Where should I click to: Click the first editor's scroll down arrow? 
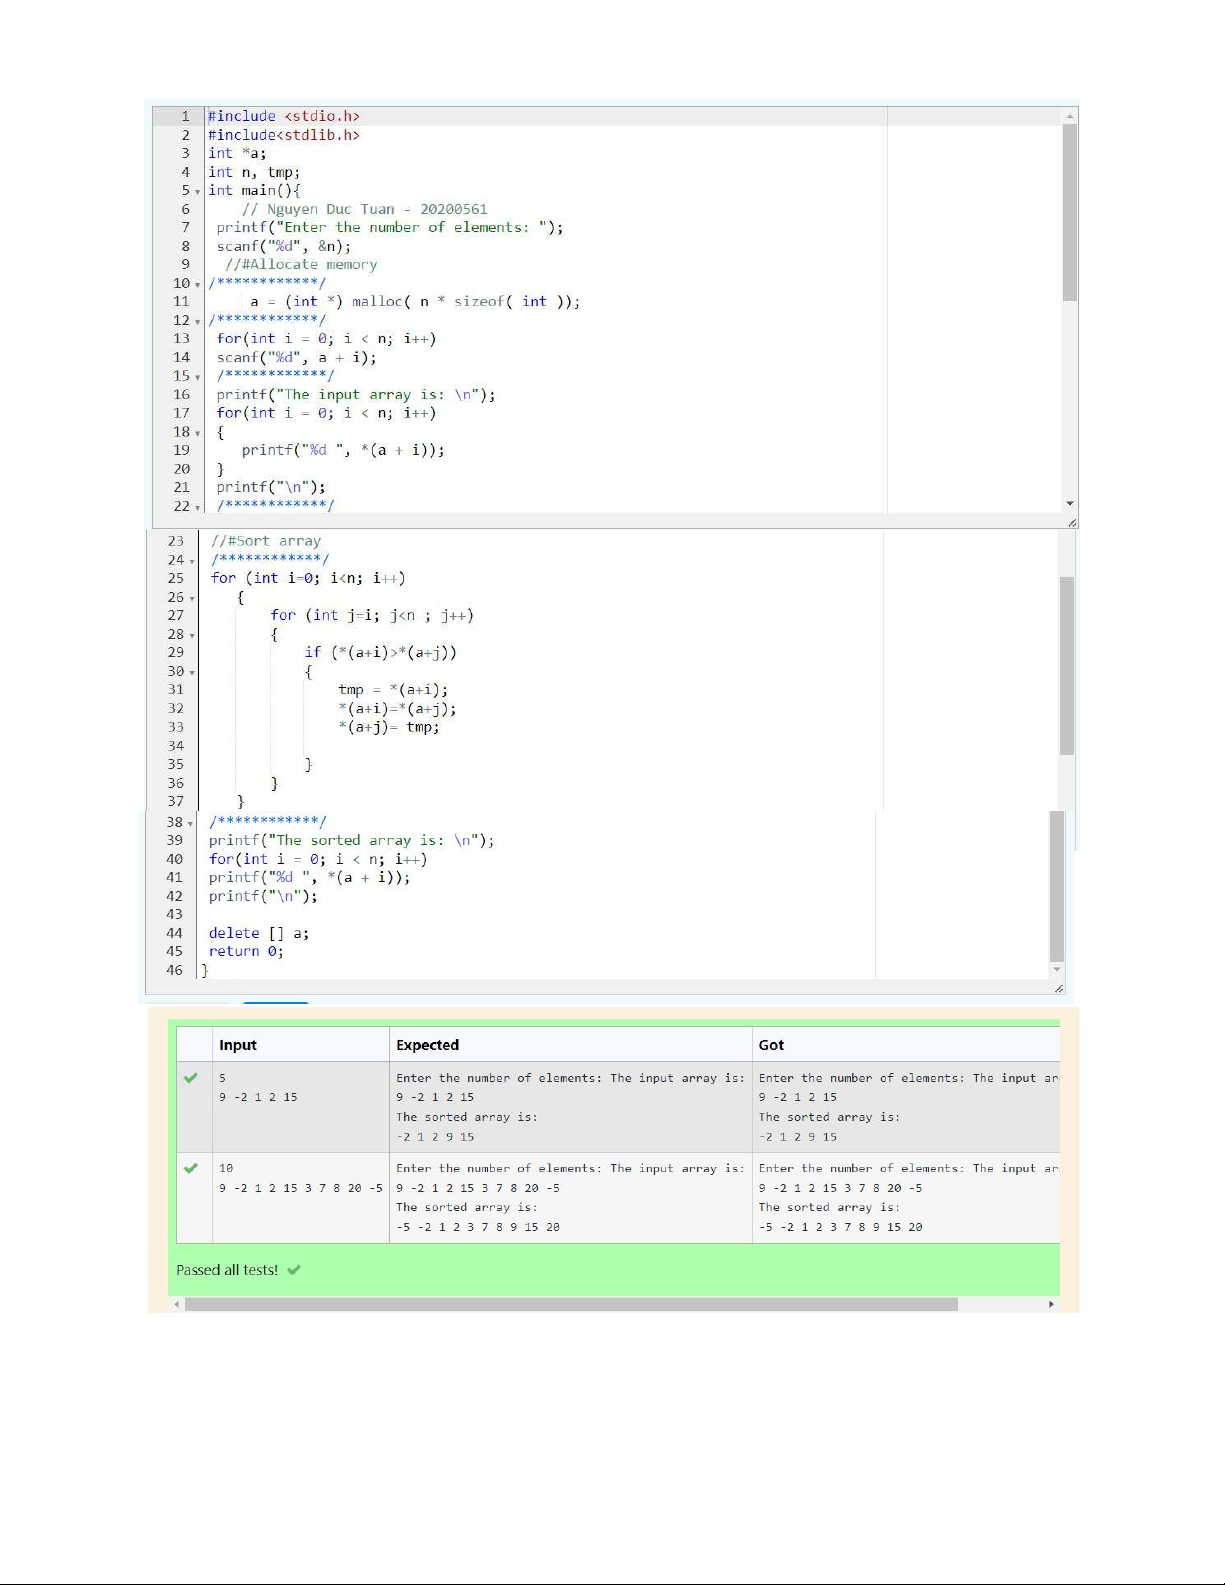[1070, 504]
